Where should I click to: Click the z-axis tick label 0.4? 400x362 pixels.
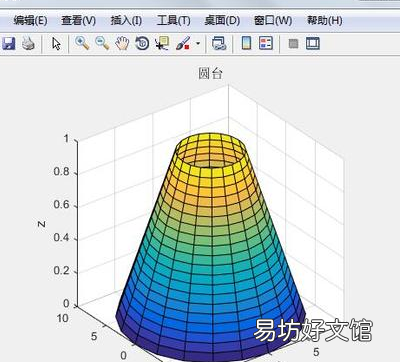tap(61, 237)
